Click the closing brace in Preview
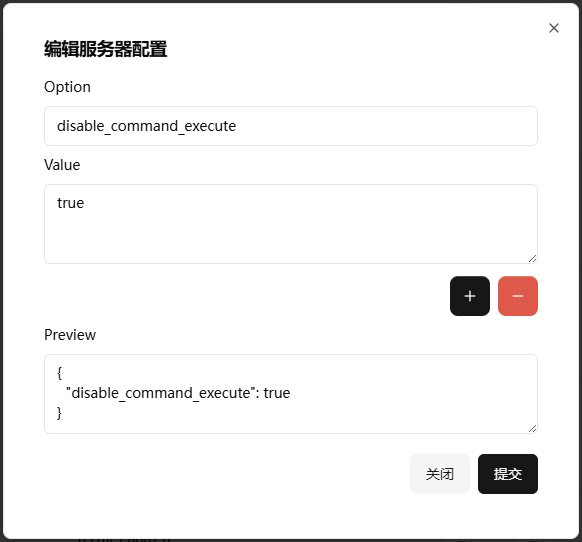The image size is (582, 542). tap(59, 413)
